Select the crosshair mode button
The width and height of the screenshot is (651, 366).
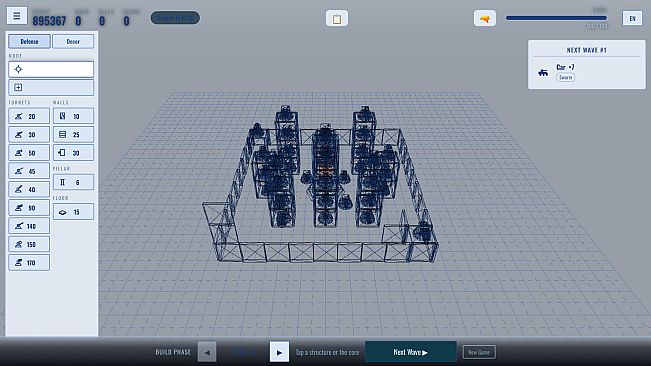[51, 69]
